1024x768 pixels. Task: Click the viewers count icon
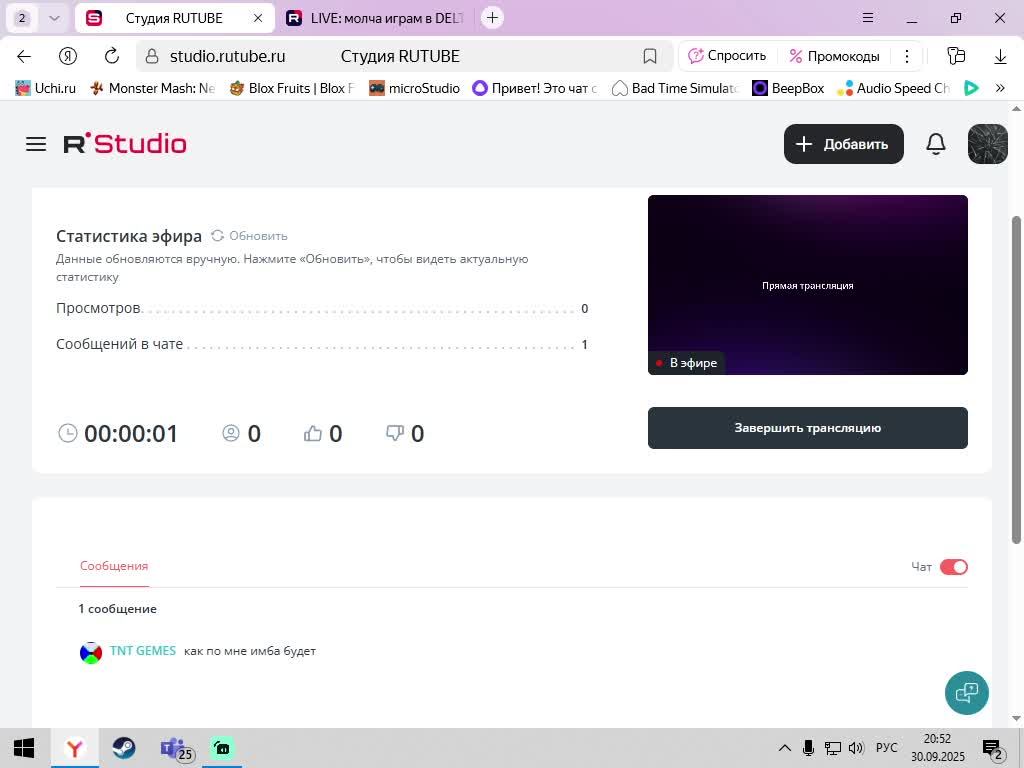click(231, 433)
